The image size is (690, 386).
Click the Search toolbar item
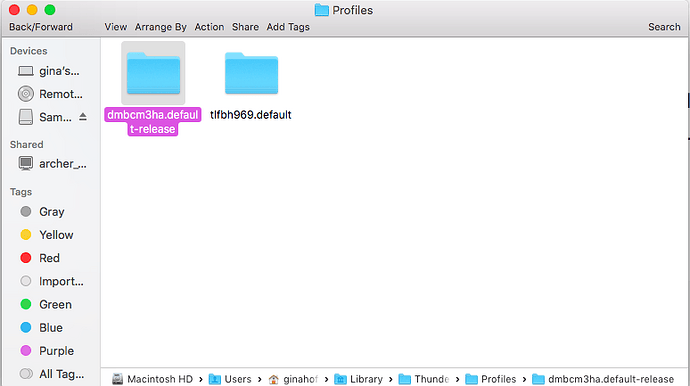point(664,27)
